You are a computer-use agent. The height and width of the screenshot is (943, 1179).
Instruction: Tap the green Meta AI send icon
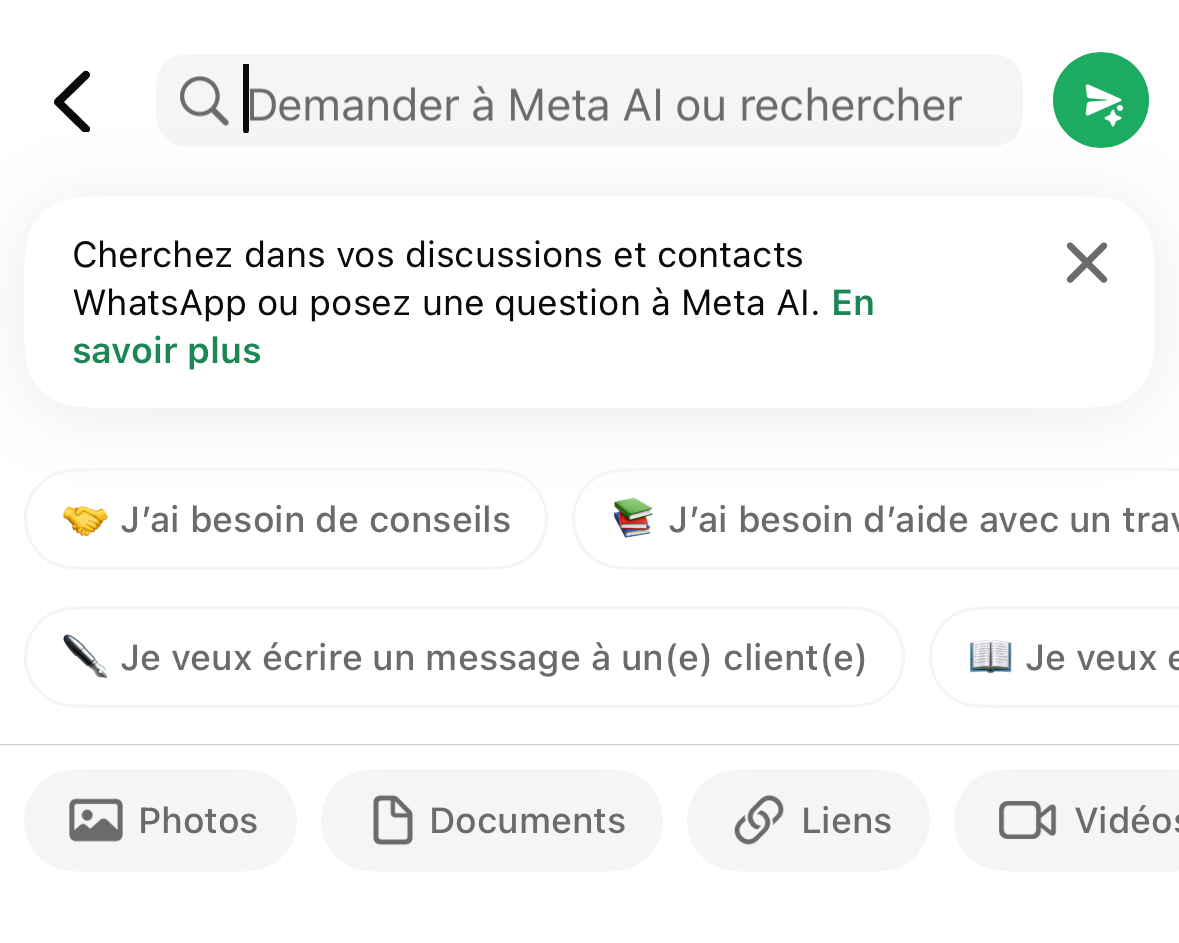coord(1100,100)
